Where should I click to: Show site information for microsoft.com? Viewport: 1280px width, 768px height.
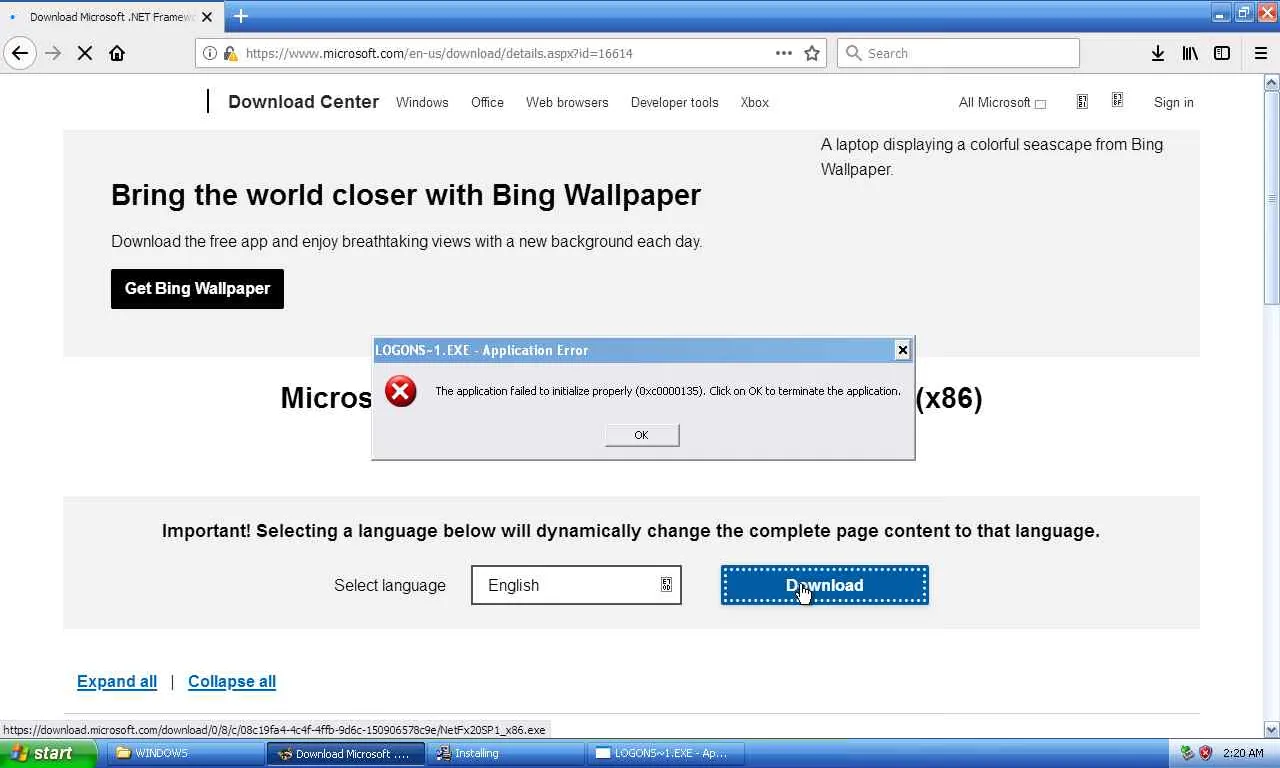point(210,53)
